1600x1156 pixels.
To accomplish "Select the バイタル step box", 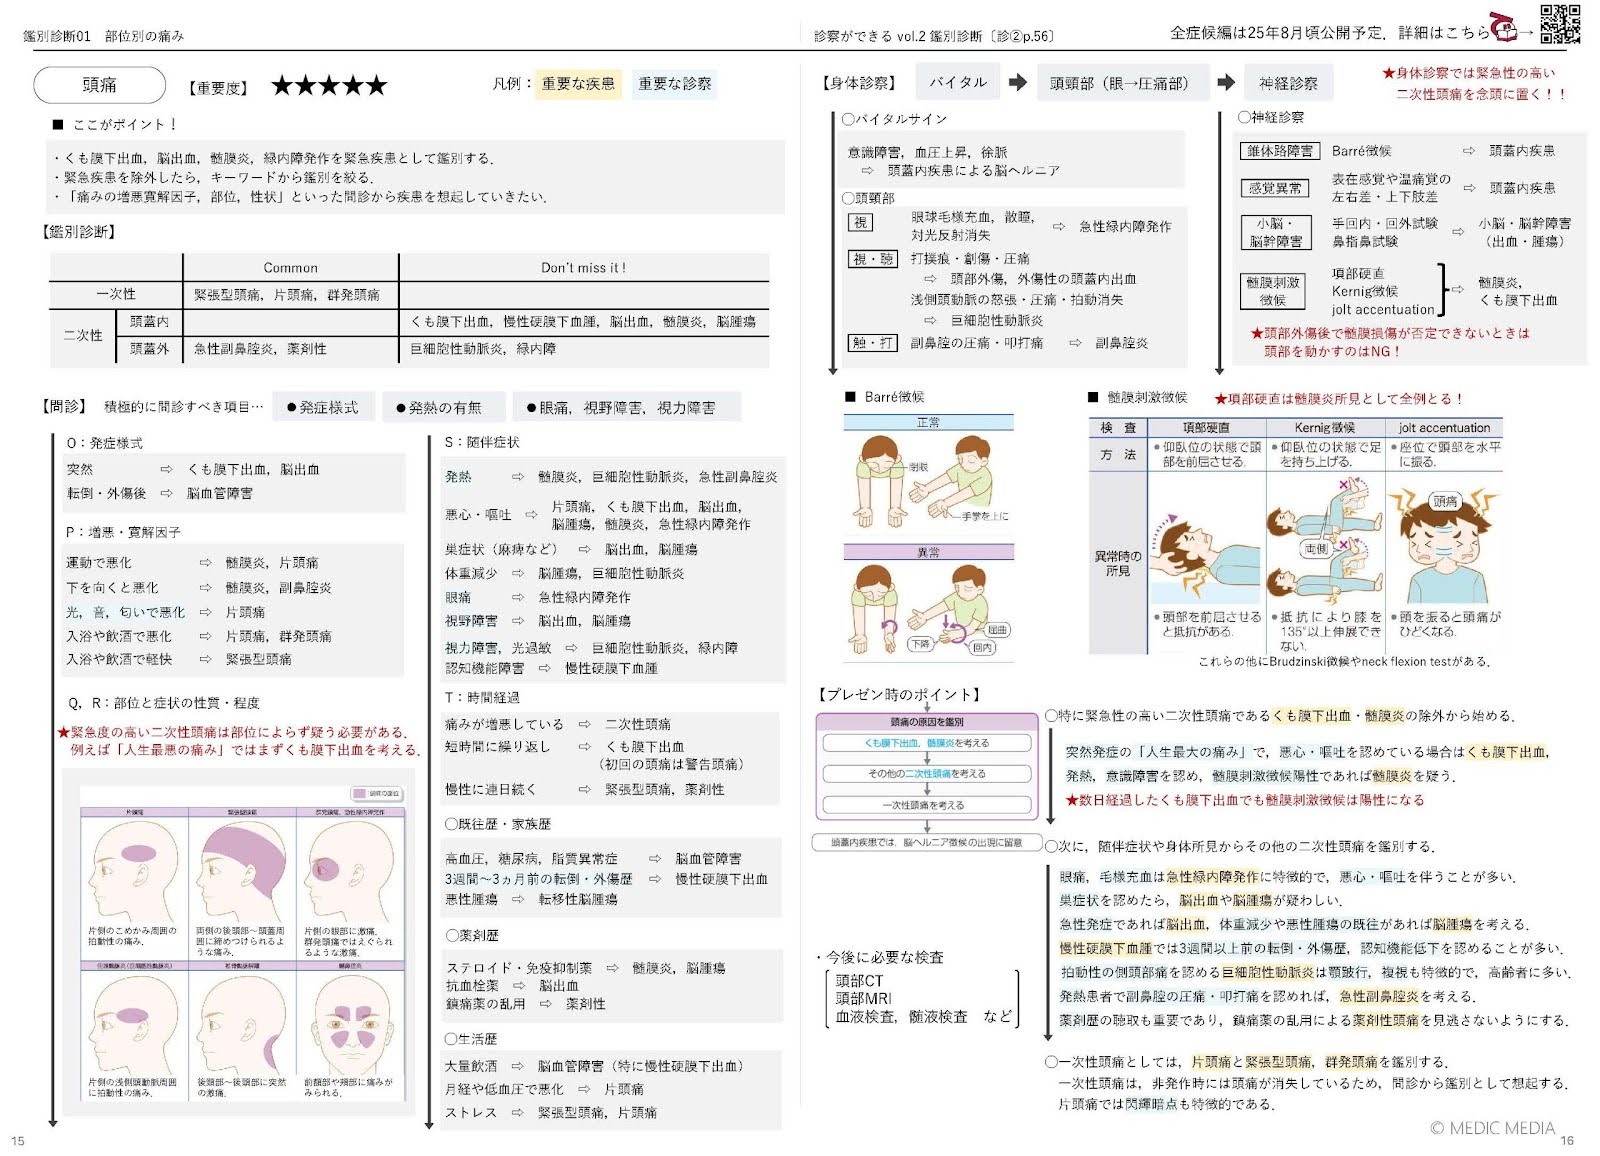I will [958, 82].
